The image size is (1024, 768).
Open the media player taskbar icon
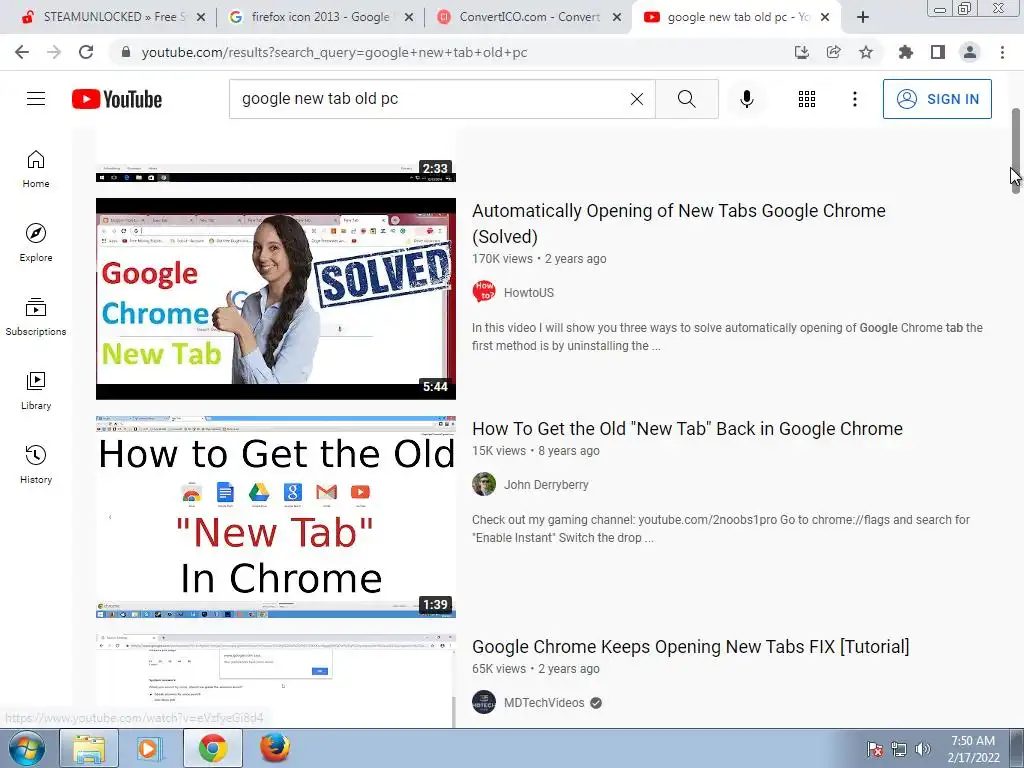point(150,748)
